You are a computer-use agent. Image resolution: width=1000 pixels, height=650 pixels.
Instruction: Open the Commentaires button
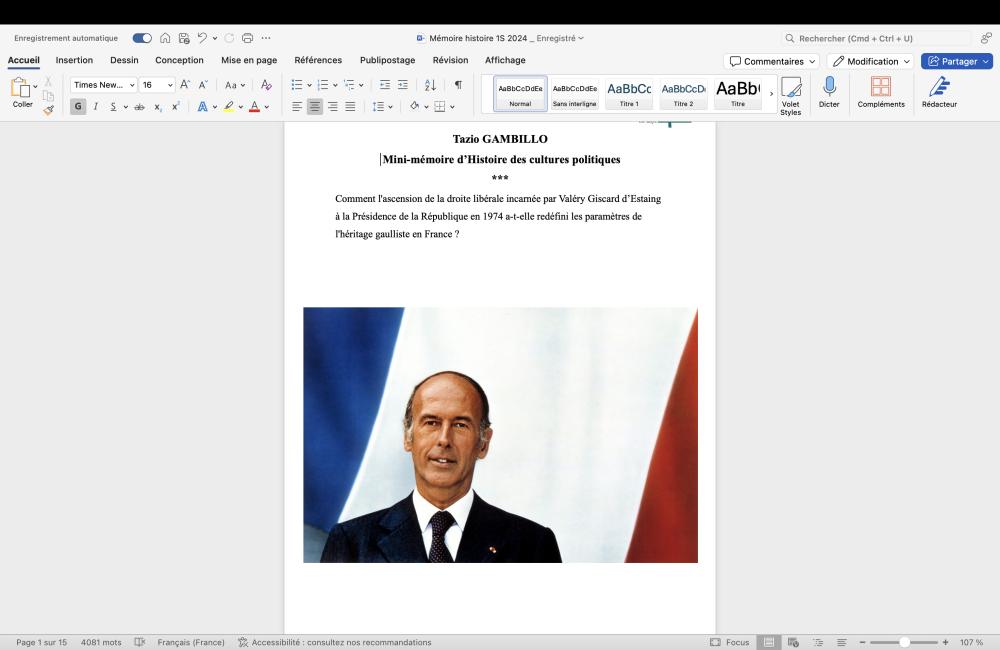pyautogui.click(x=771, y=61)
